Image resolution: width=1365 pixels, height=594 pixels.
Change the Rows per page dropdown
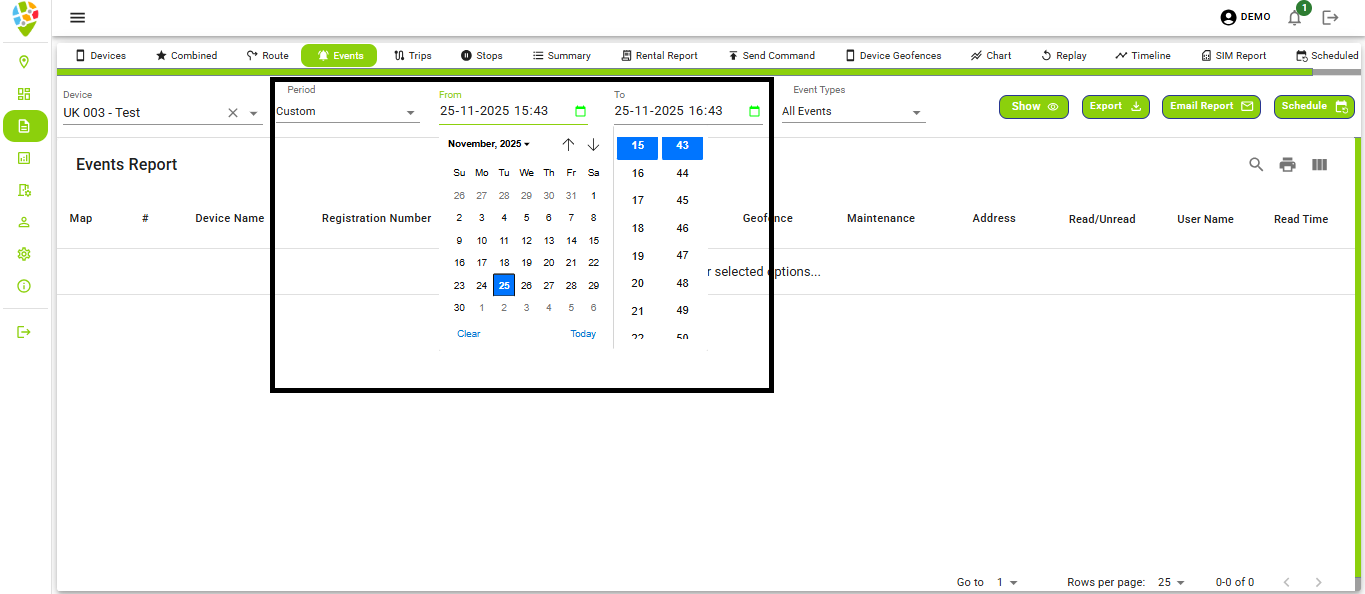pos(1171,582)
